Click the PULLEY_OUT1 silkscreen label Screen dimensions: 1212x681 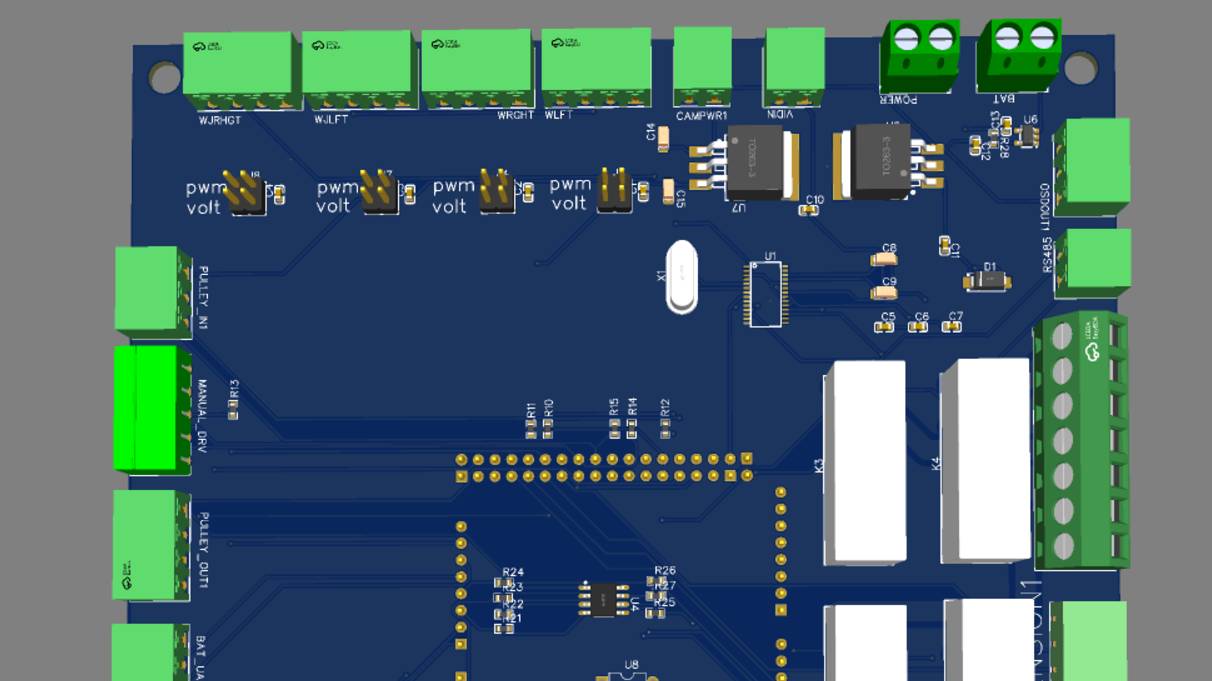point(203,550)
